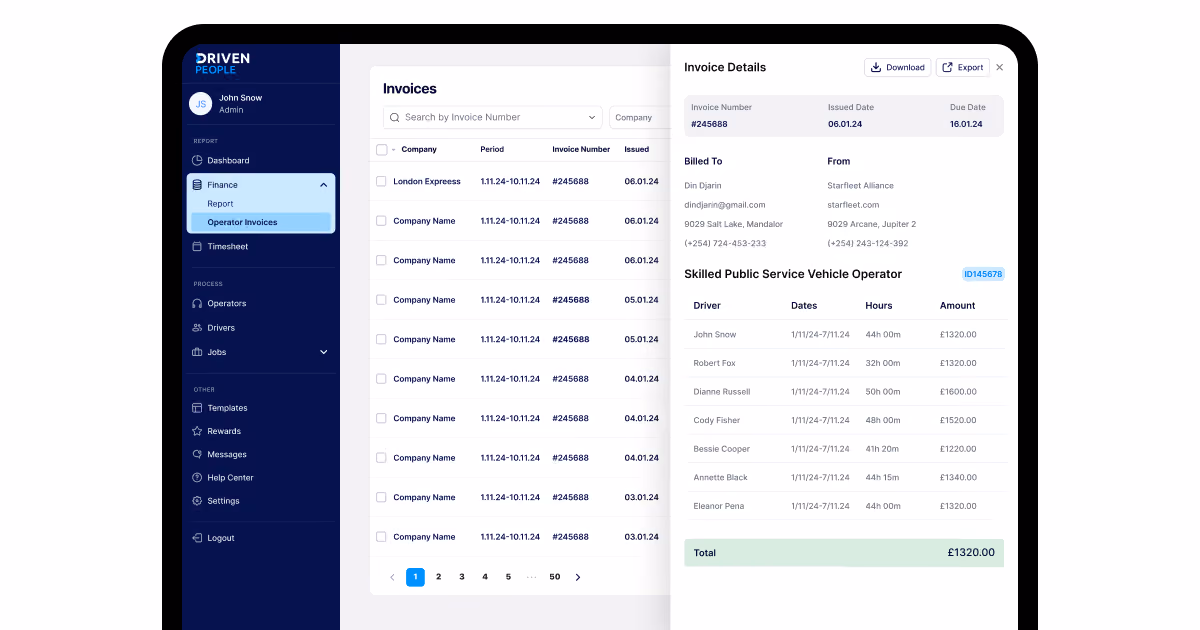The image size is (1200, 630).
Task: Jump to page 50
Action: (555, 577)
